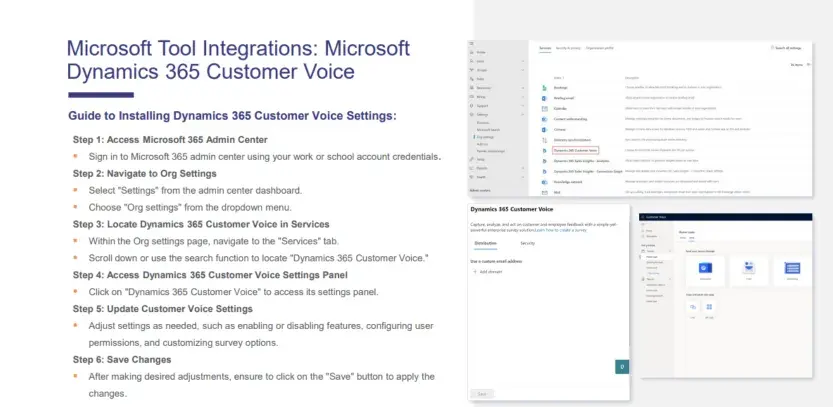Click the Admin centers heading in sidebar

point(480,190)
